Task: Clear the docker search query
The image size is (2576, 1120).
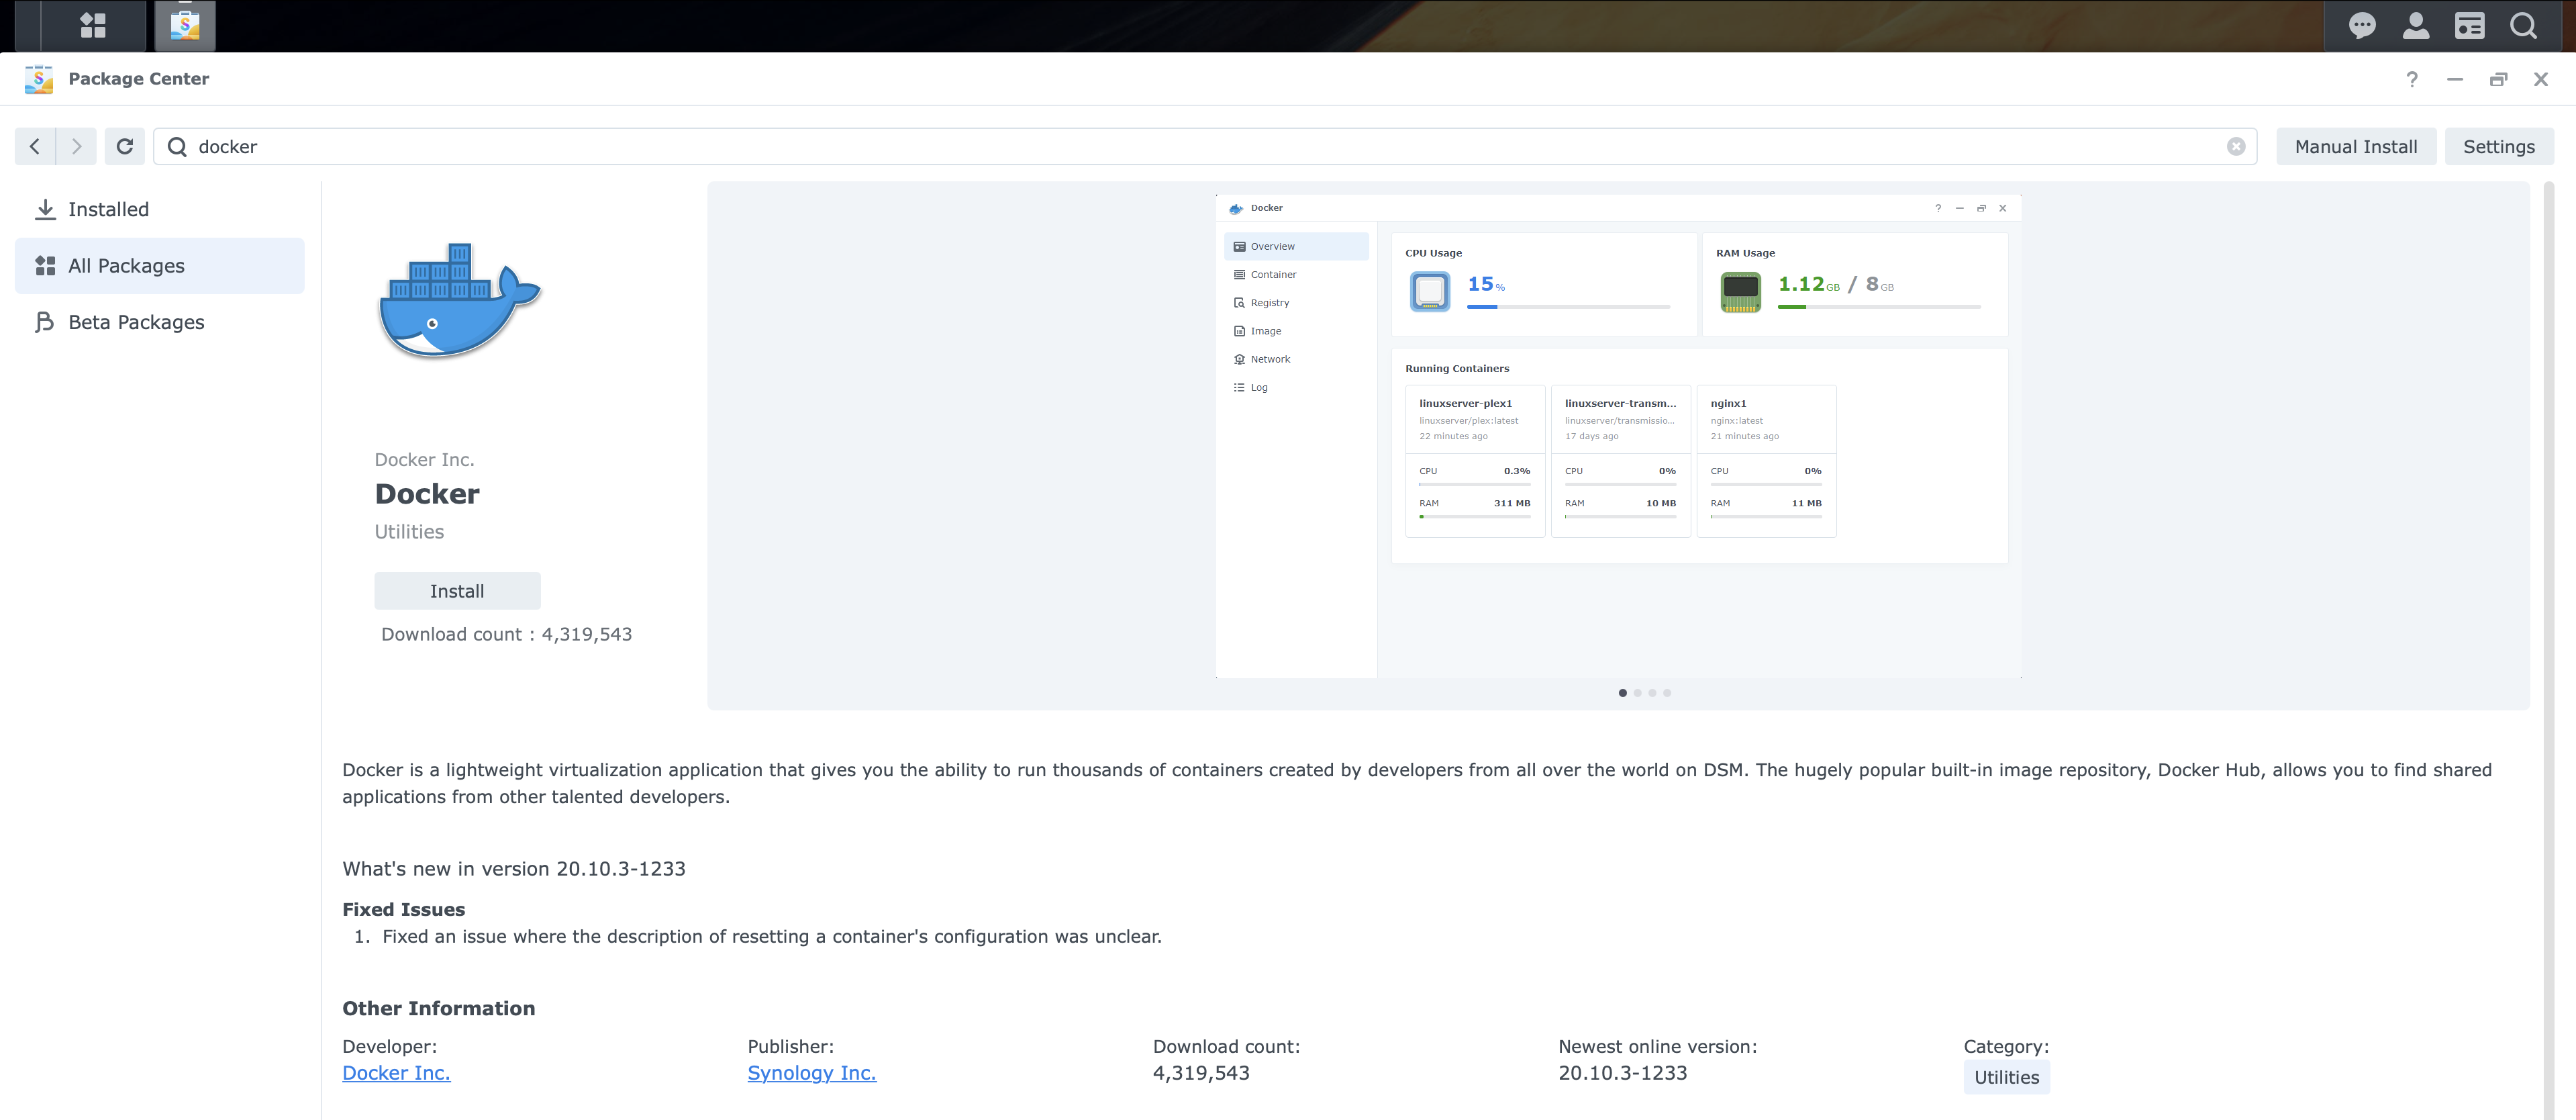Action: point(2236,146)
